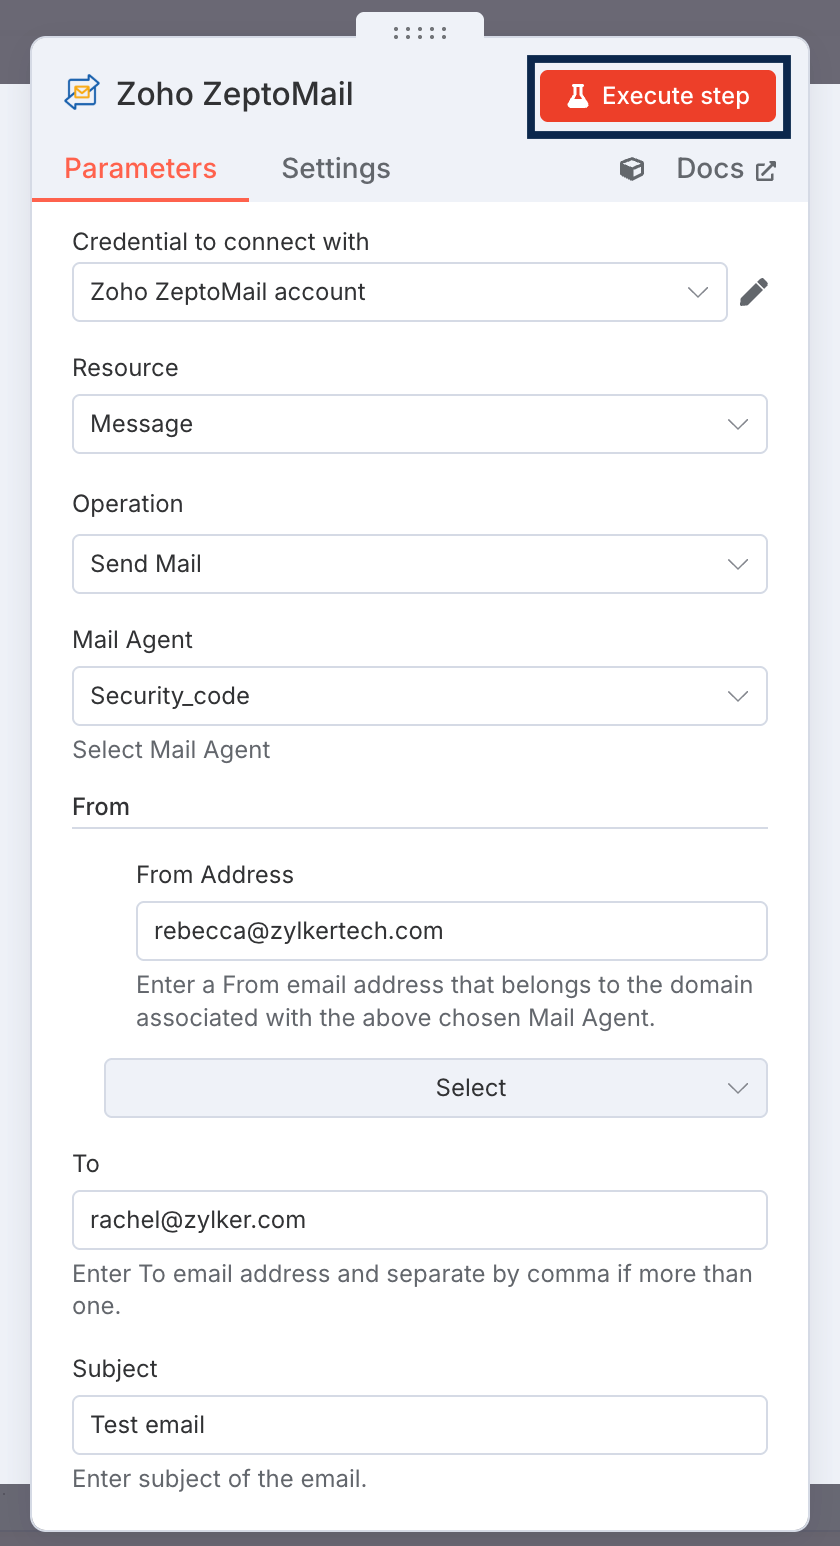Screen dimensions: 840x1546
Task: Expand the Resource dropdown showing Message
Action: tap(419, 424)
